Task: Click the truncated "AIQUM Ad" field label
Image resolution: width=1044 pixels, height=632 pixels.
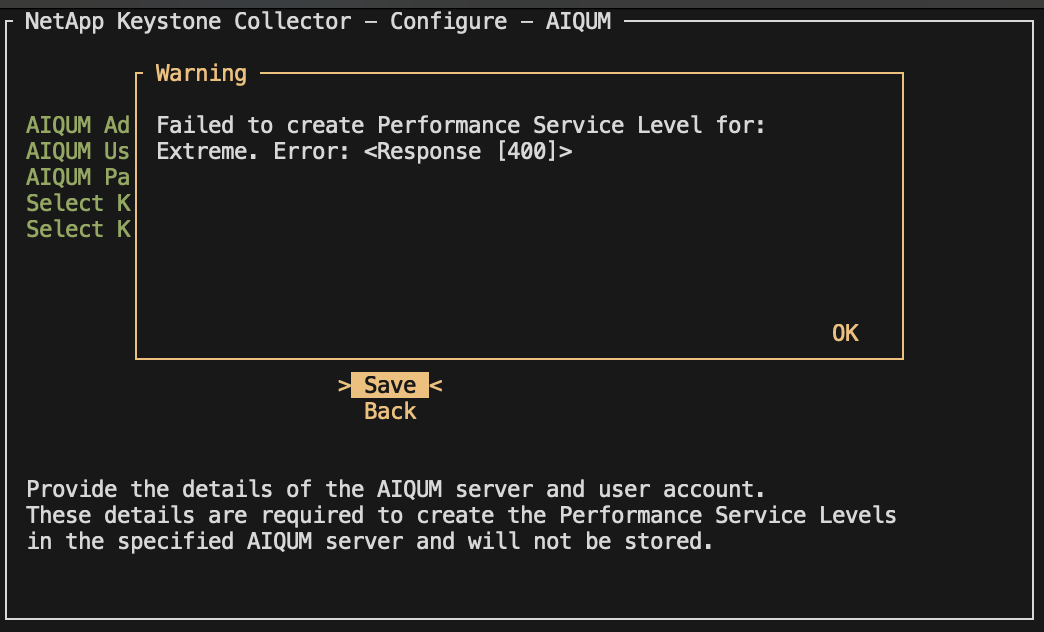Action: tap(78, 125)
